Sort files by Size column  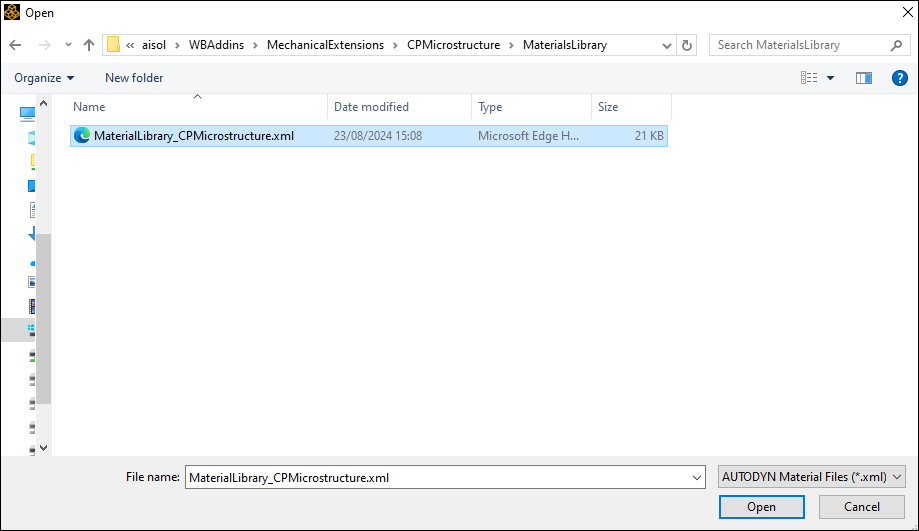pos(631,107)
